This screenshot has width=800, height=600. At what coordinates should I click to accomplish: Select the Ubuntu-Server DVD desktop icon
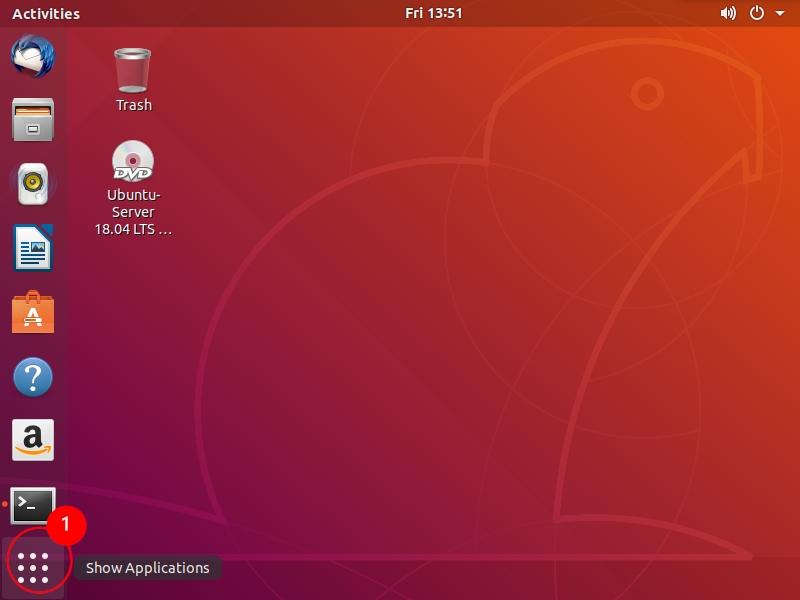coord(133,161)
